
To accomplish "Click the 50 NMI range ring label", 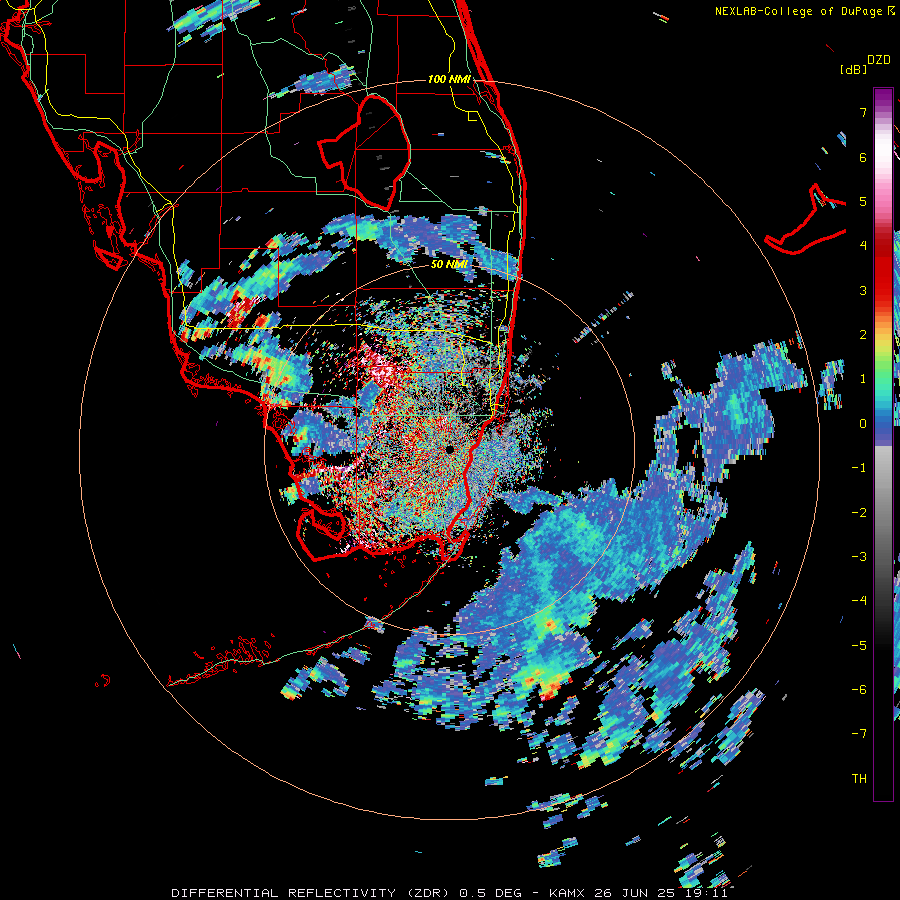I will pos(449,264).
